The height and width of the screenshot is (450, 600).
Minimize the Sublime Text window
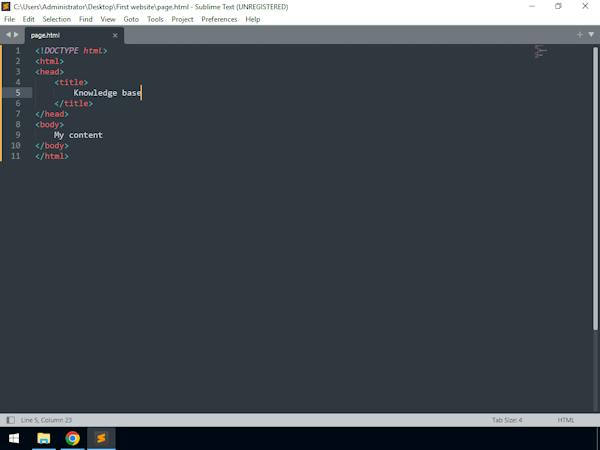pyautogui.click(x=532, y=7)
